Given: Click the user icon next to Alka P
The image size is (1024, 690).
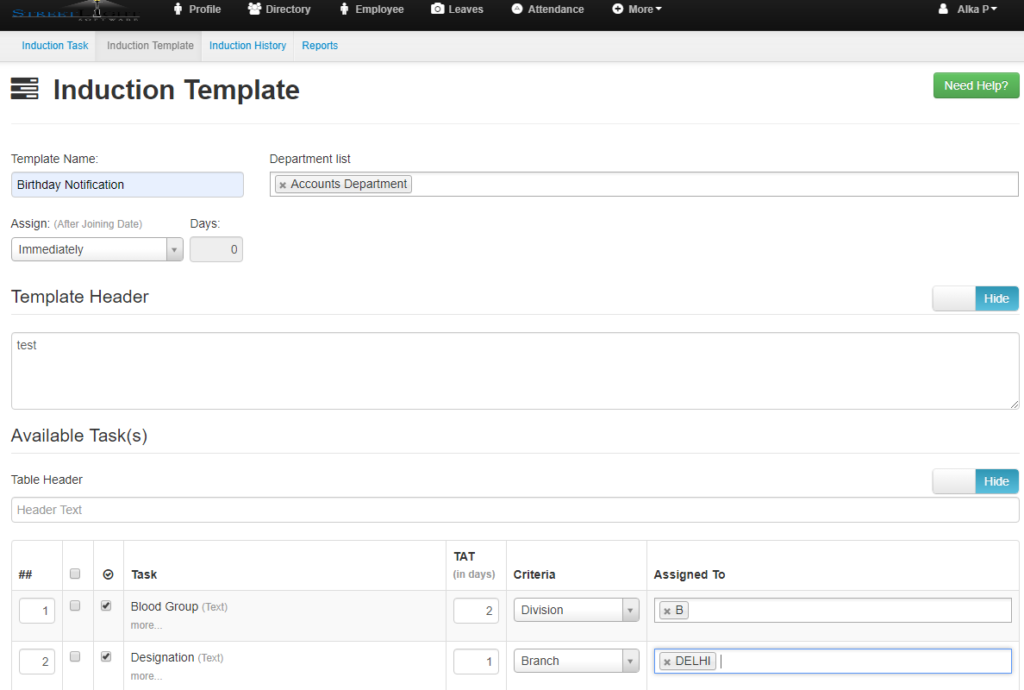Looking at the screenshot, I should tap(942, 9).
